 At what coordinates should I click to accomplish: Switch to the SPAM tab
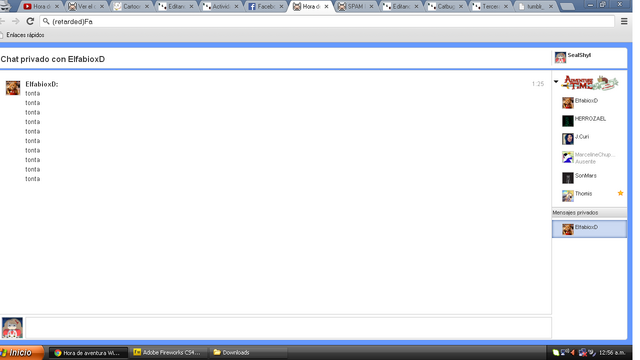[x=354, y=7]
